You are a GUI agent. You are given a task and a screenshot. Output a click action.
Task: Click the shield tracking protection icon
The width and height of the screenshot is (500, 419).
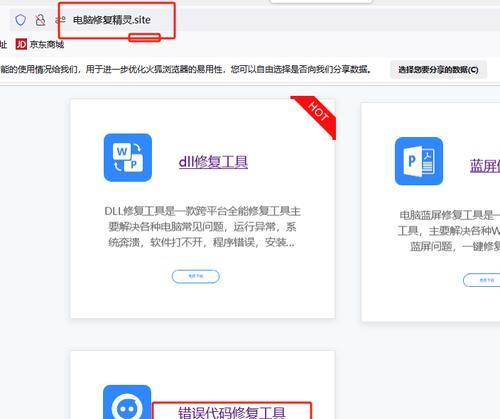coord(20,20)
